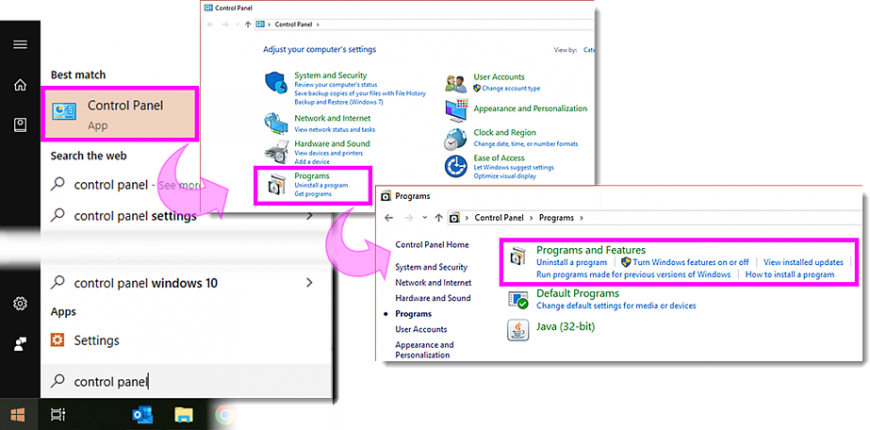Select the Ease of Access icon
The image size is (870, 430).
tap(456, 166)
